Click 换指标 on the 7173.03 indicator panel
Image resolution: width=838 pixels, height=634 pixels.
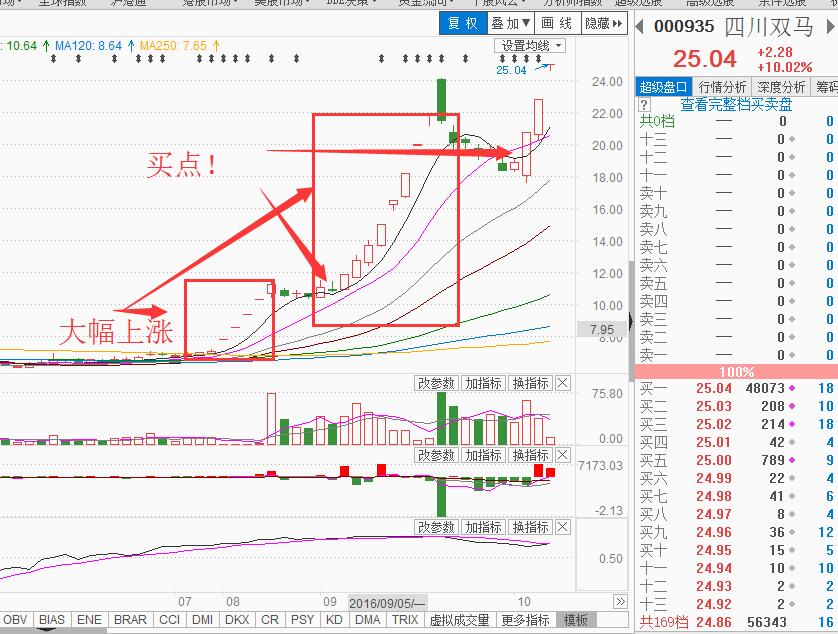click(x=530, y=455)
